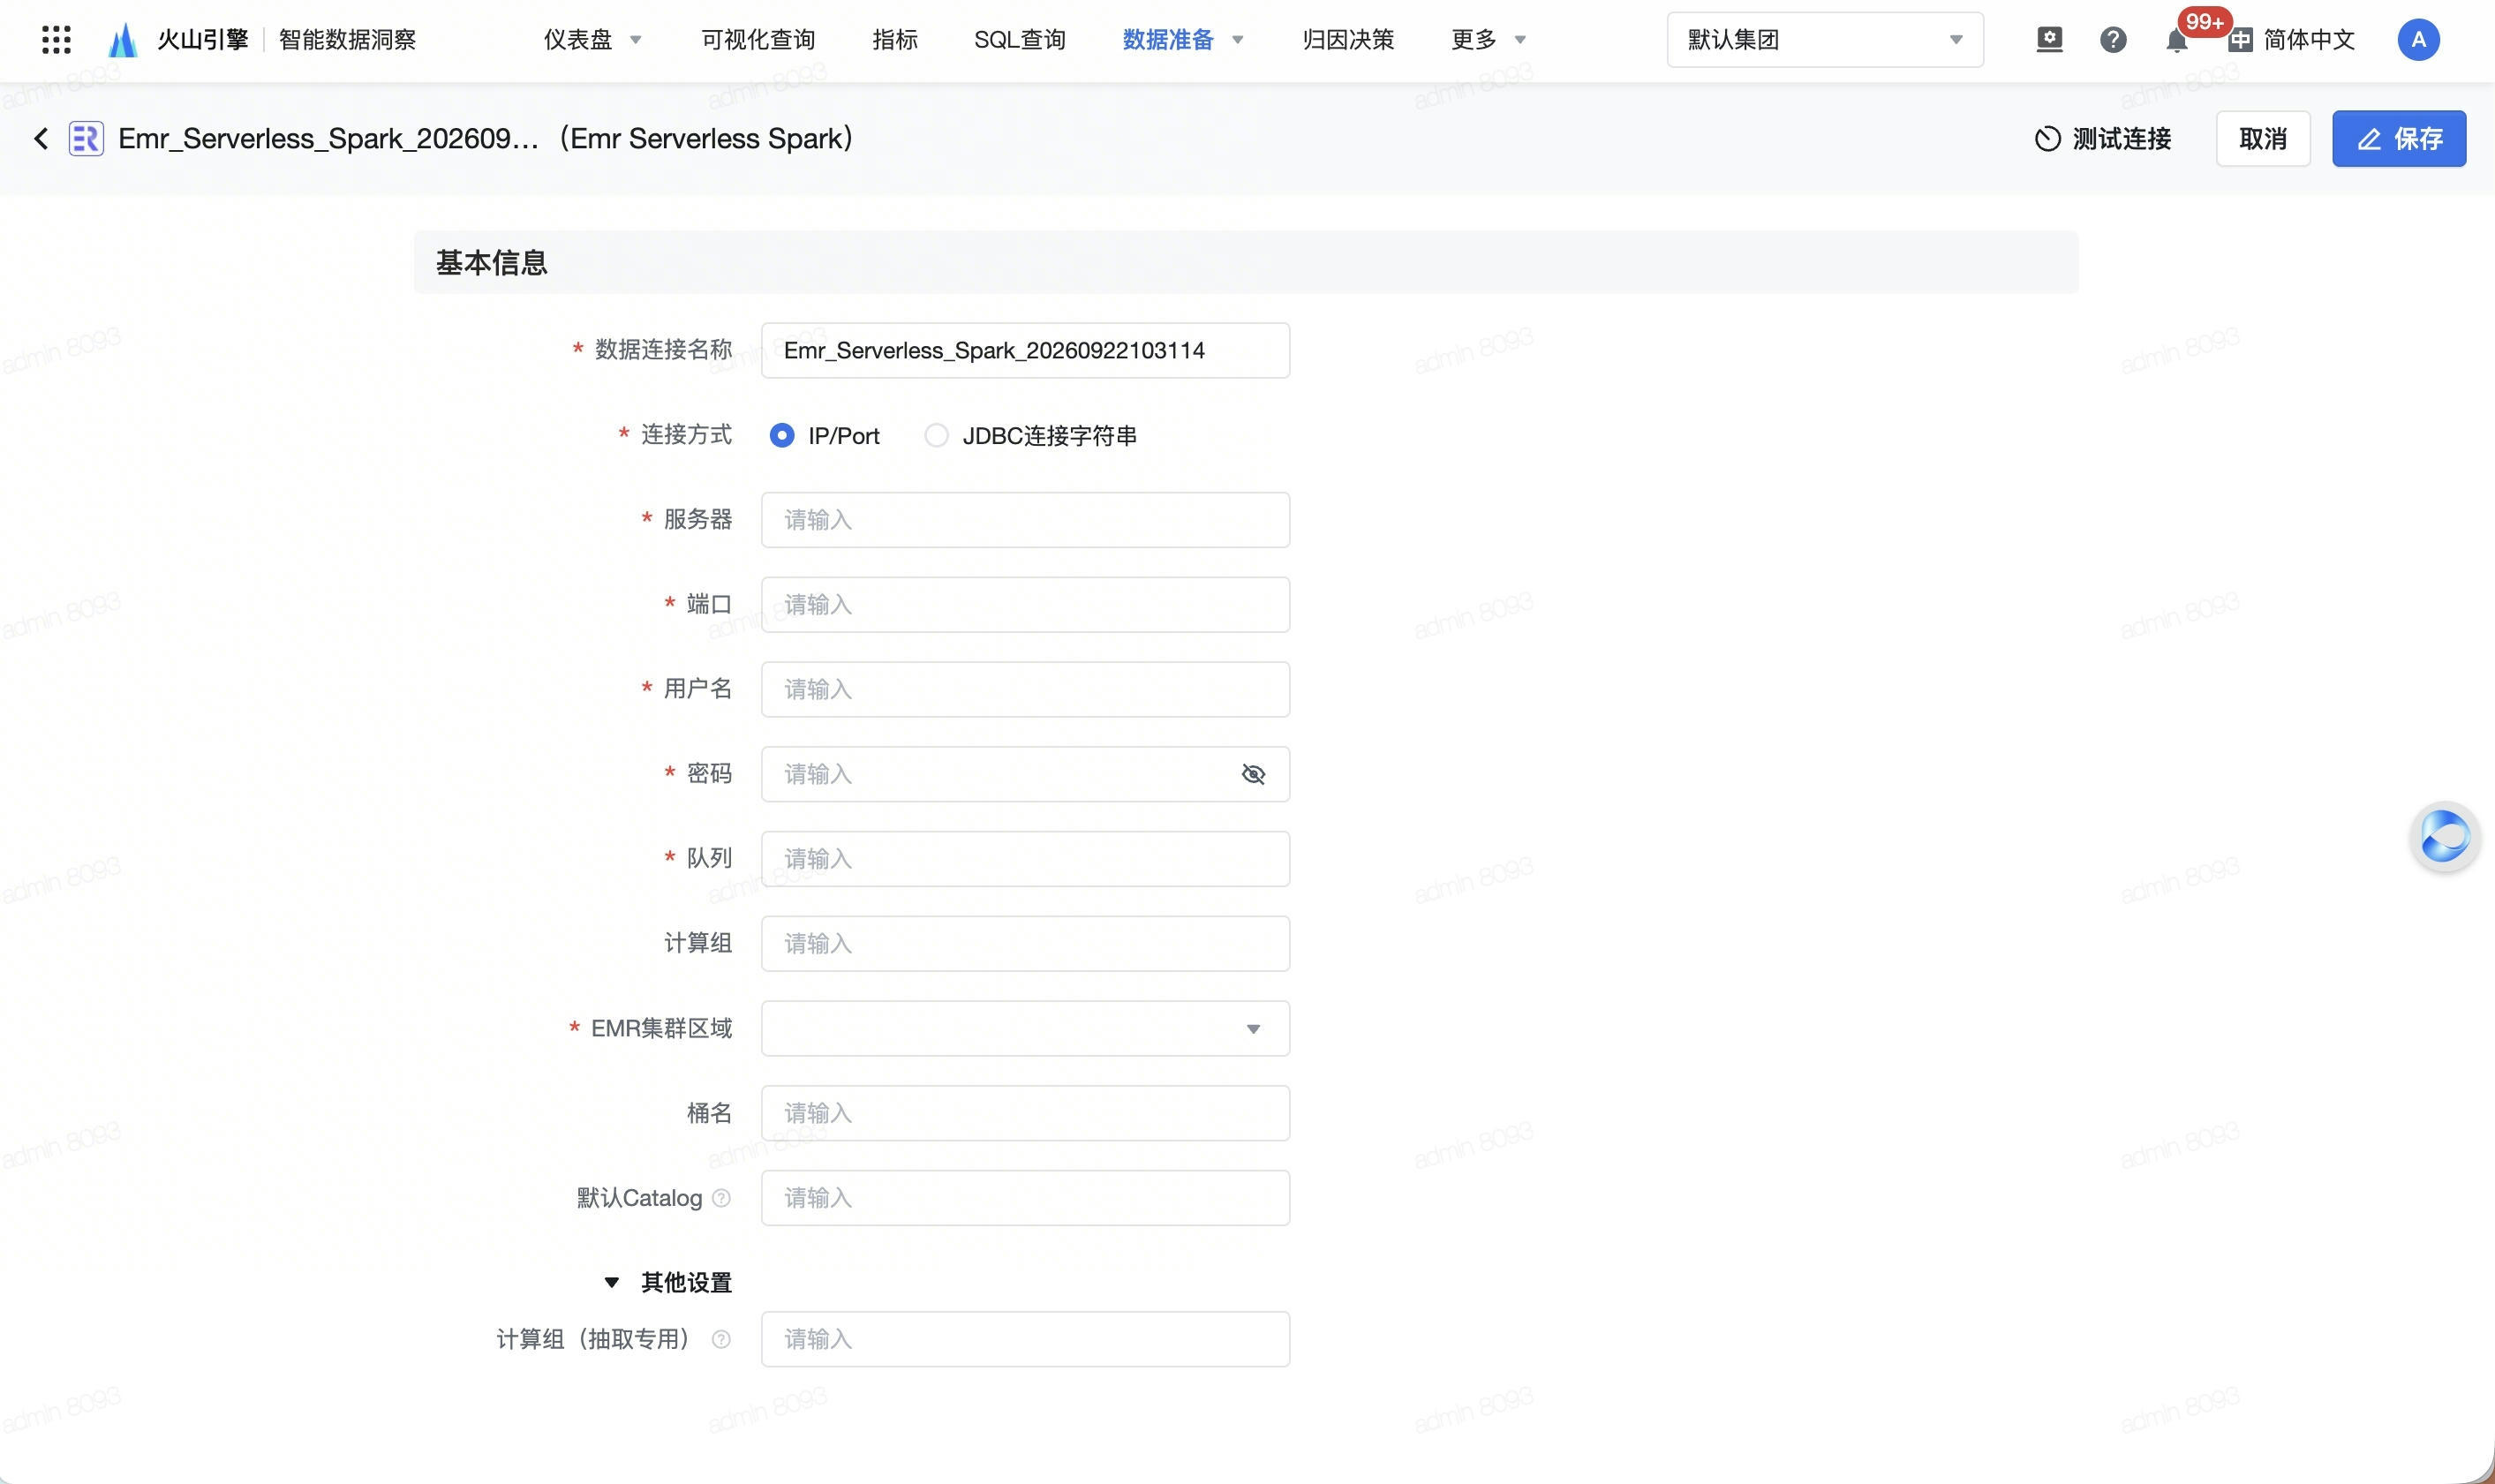Open the 默认集团 group selector

(1825, 40)
